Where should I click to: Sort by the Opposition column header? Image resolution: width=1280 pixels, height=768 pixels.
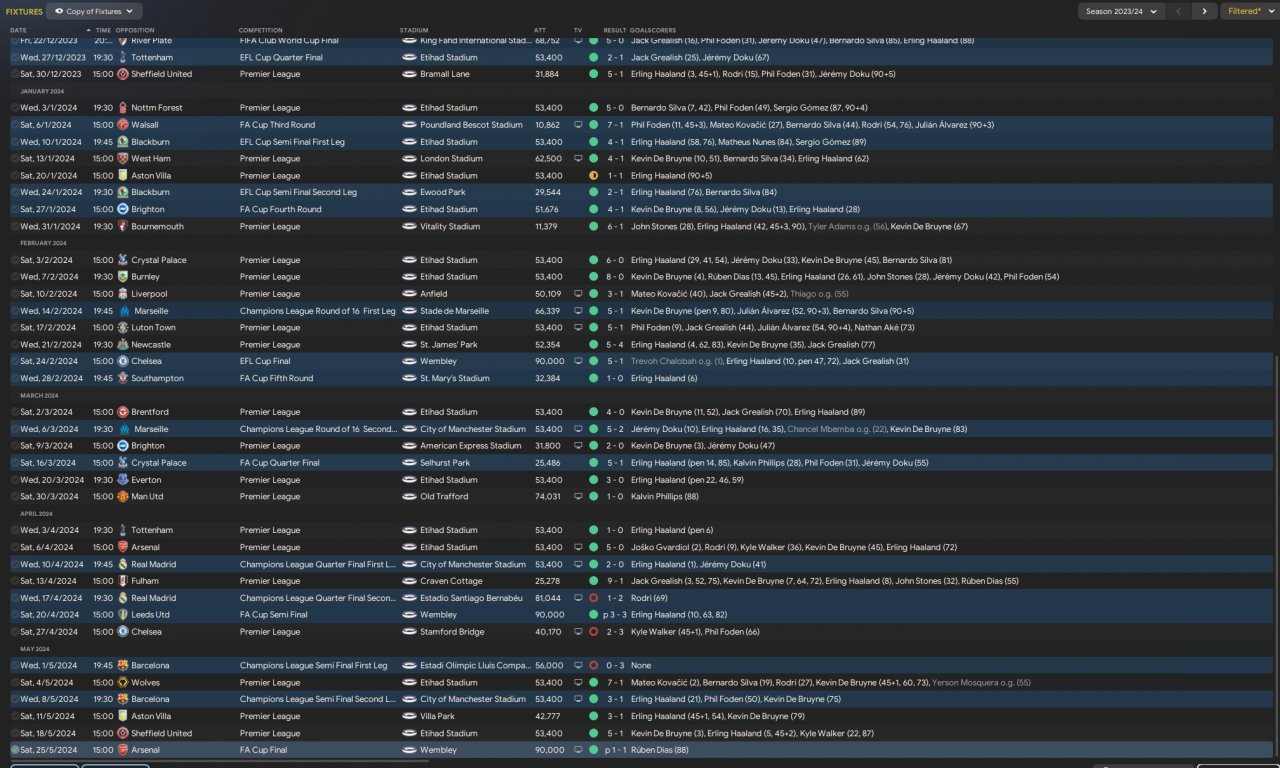pos(135,30)
